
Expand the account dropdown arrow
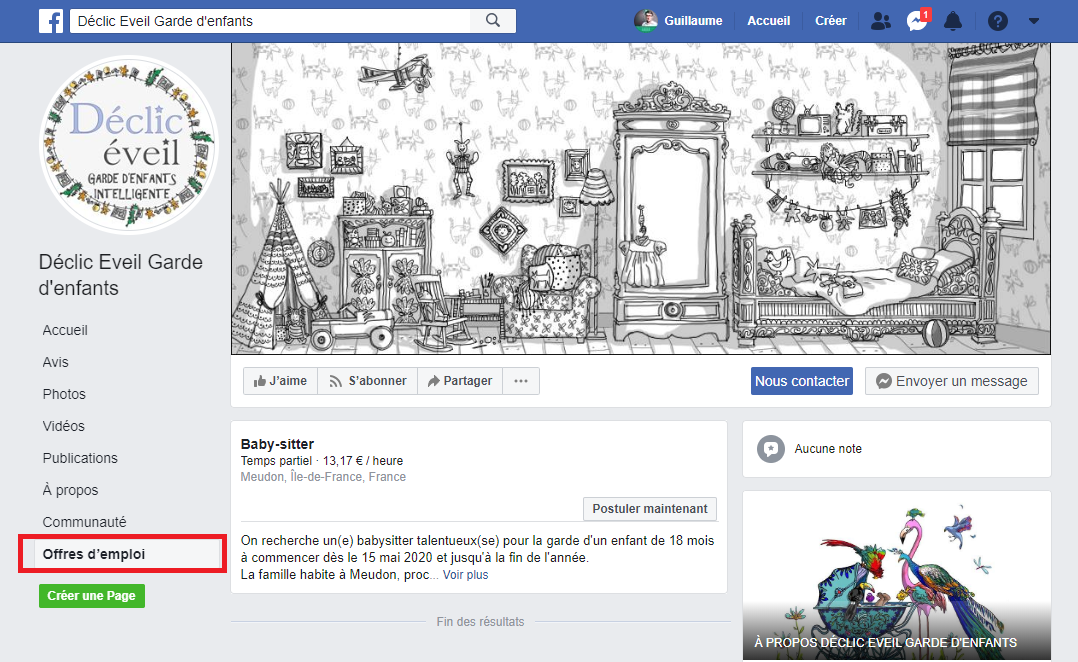(x=1033, y=21)
